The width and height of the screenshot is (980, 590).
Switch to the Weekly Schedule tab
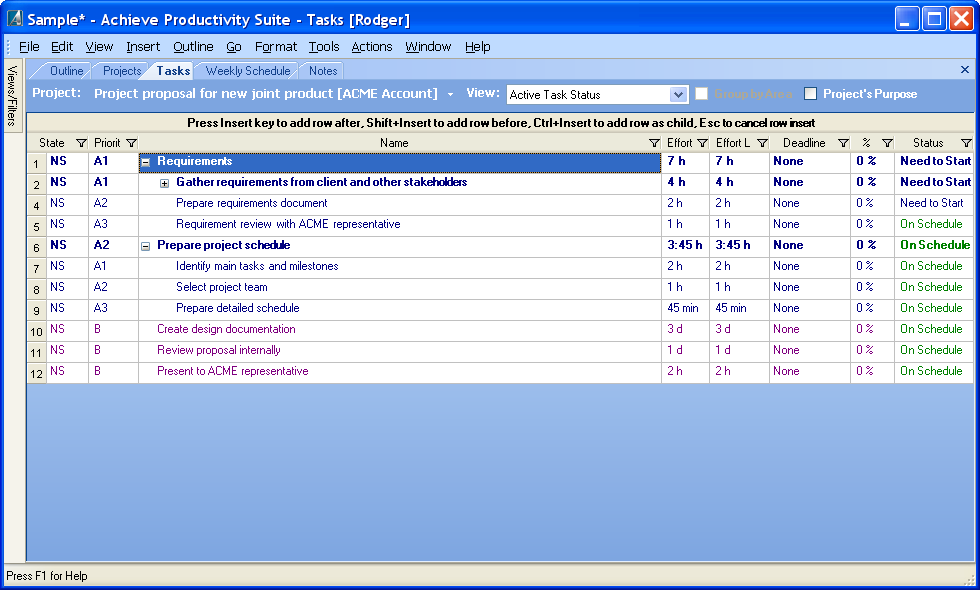(x=248, y=71)
